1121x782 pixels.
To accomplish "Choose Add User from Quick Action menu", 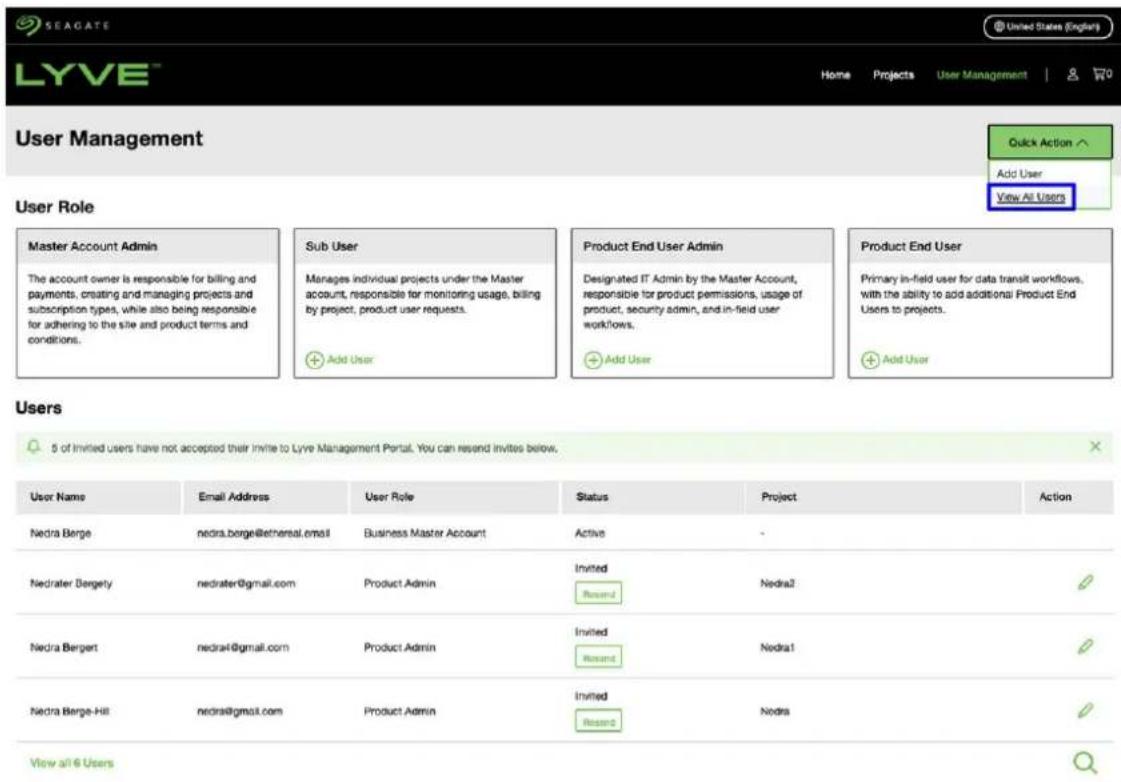I will tap(1019, 174).
